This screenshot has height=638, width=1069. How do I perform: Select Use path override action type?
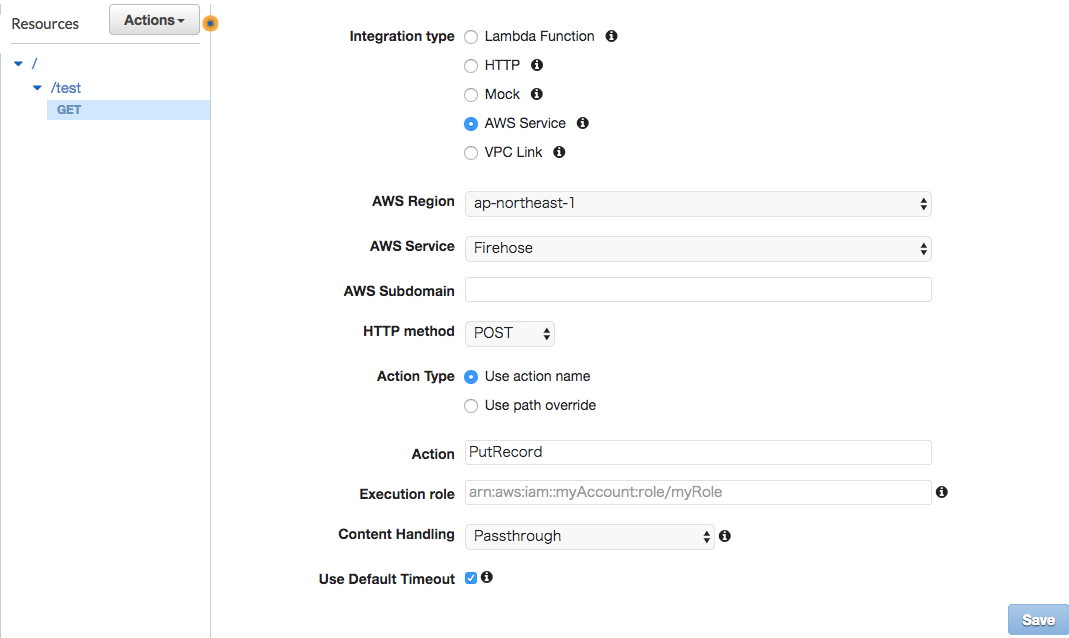tap(470, 406)
